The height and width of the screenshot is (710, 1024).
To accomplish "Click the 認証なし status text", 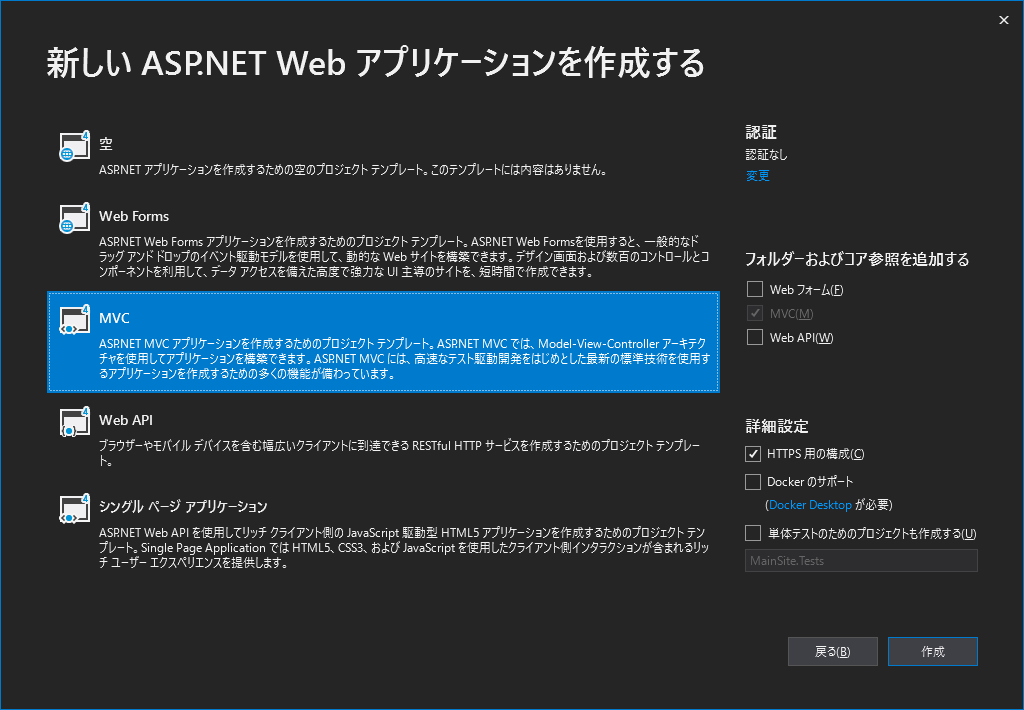I will (767, 155).
